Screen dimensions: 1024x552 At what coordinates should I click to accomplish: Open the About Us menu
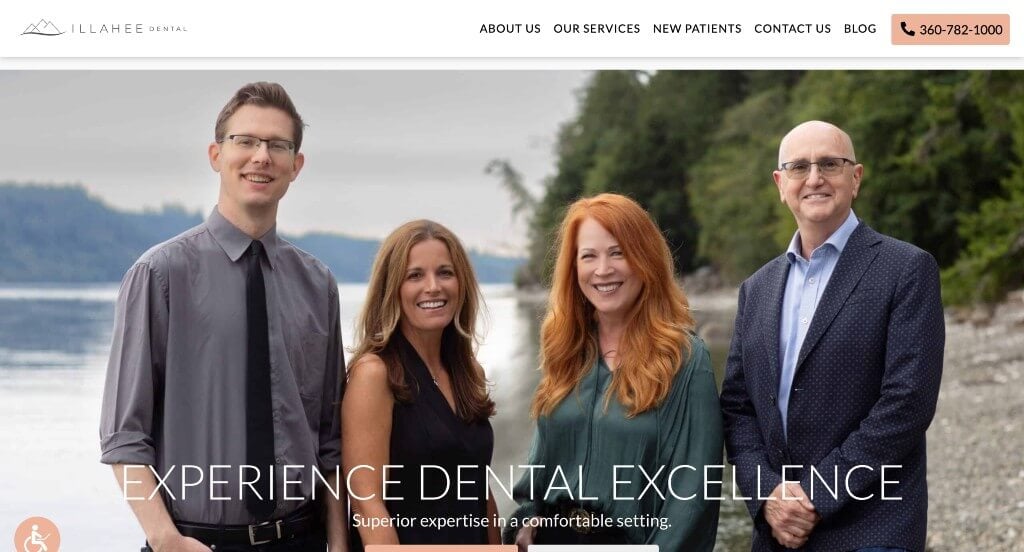click(510, 29)
